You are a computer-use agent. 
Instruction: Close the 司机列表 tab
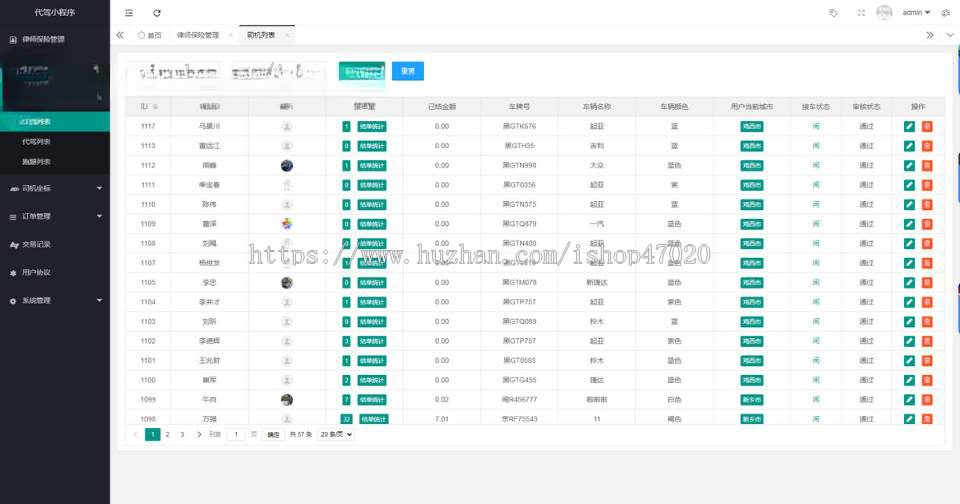pyautogui.click(x=286, y=36)
